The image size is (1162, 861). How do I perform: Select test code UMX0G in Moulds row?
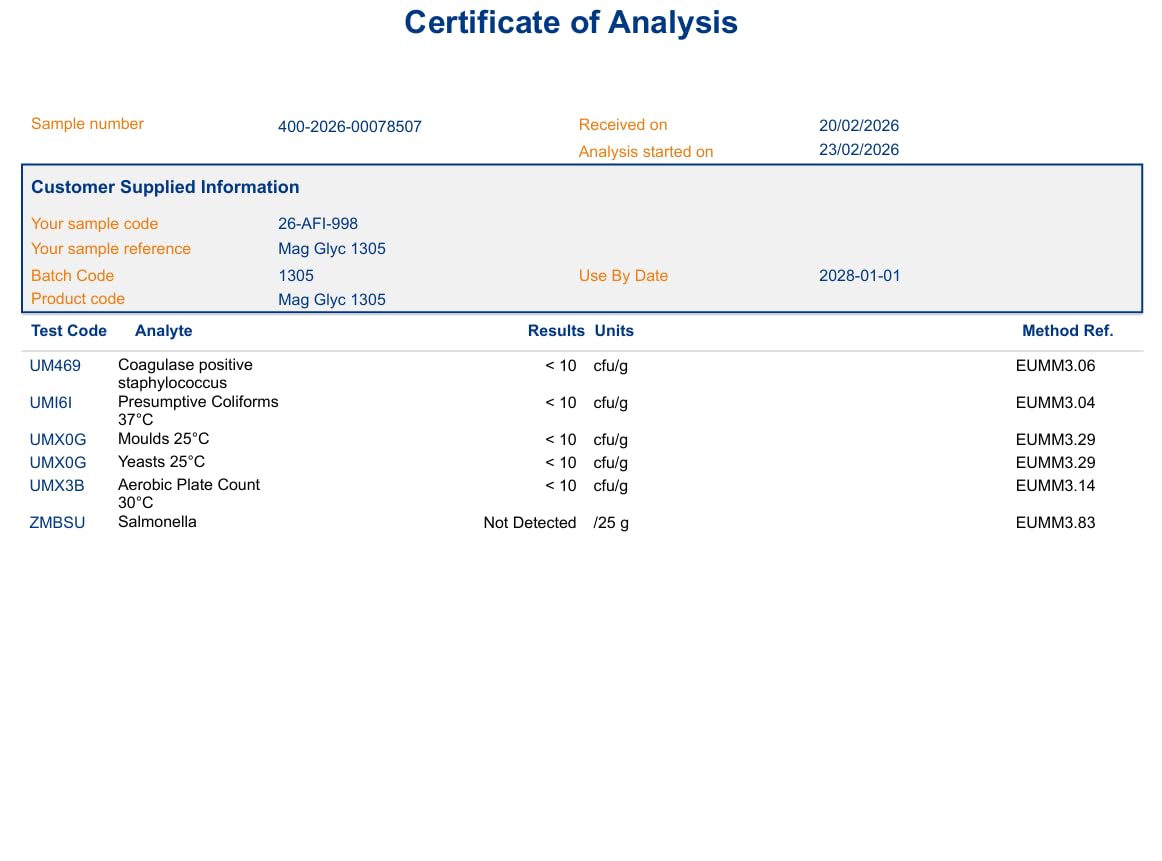pos(58,439)
